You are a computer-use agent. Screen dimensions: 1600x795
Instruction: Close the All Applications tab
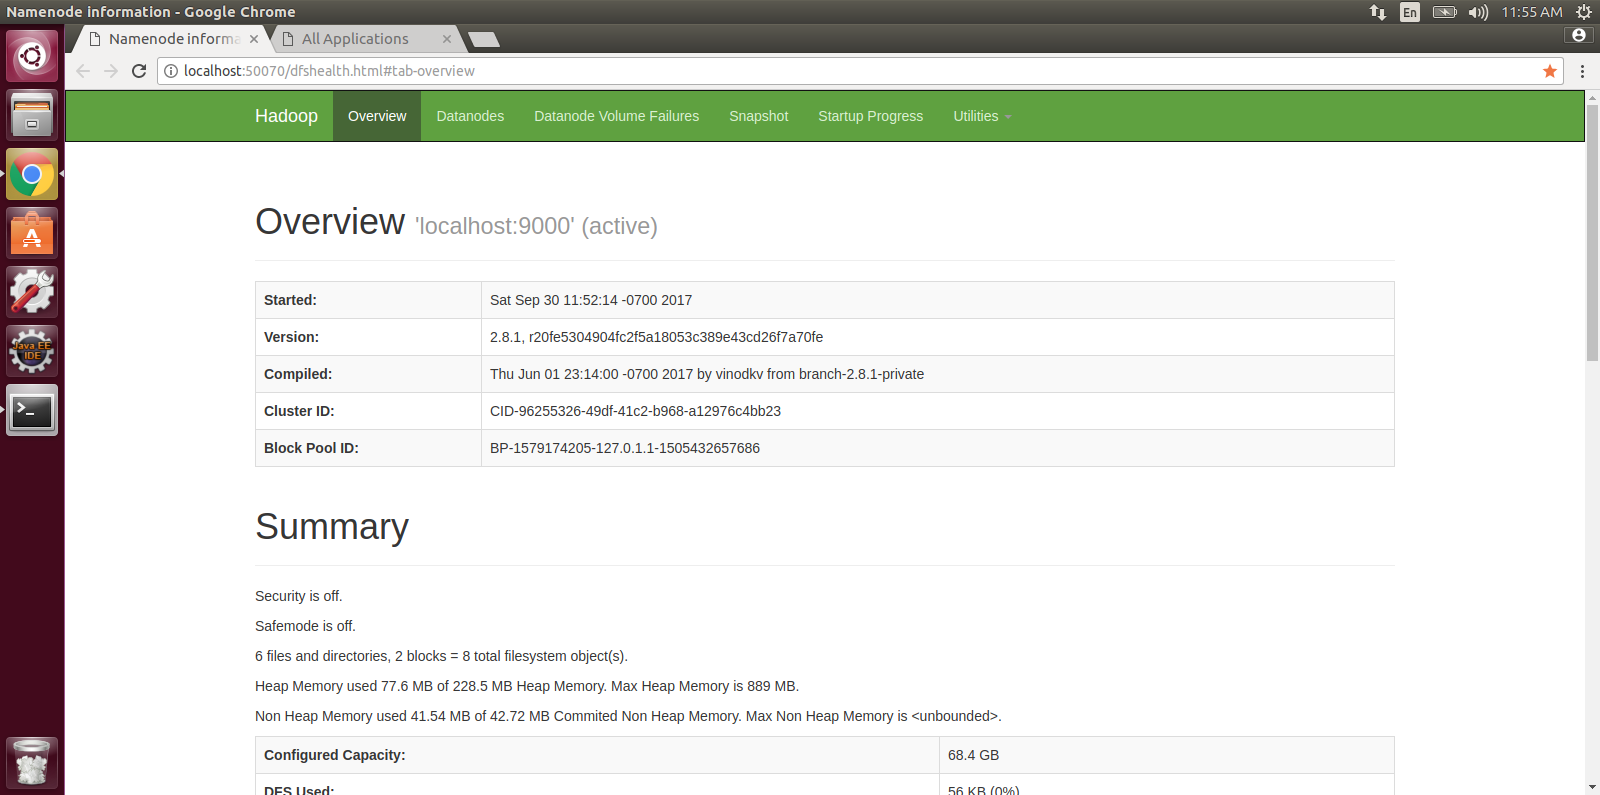coord(447,39)
